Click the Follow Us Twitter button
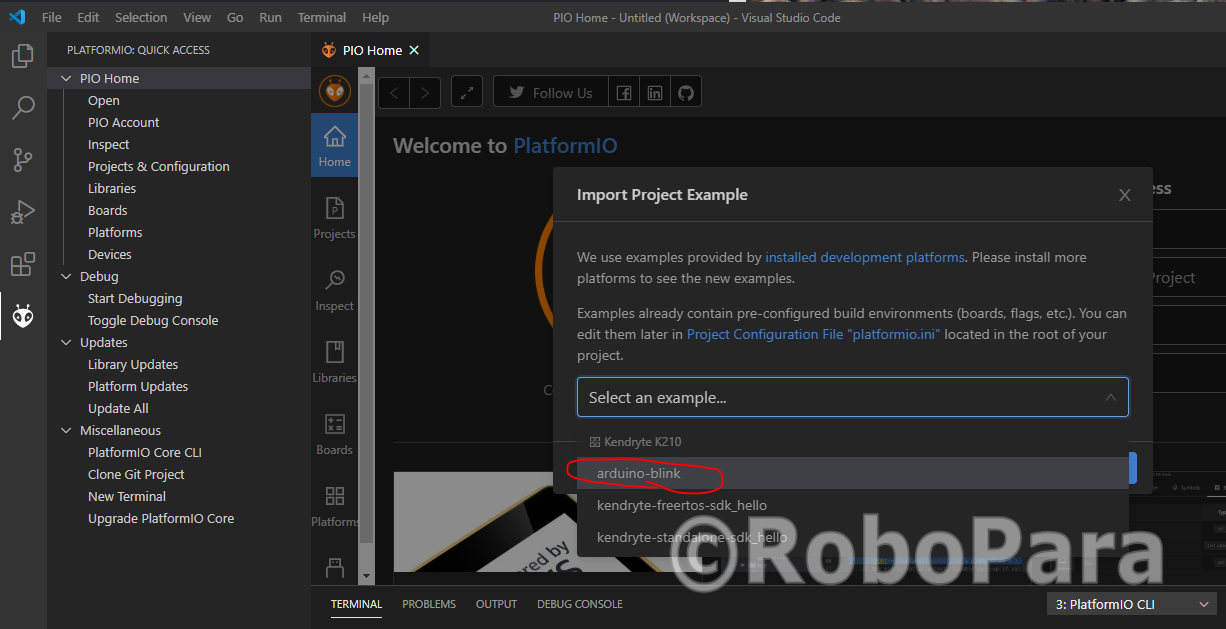 (x=550, y=91)
